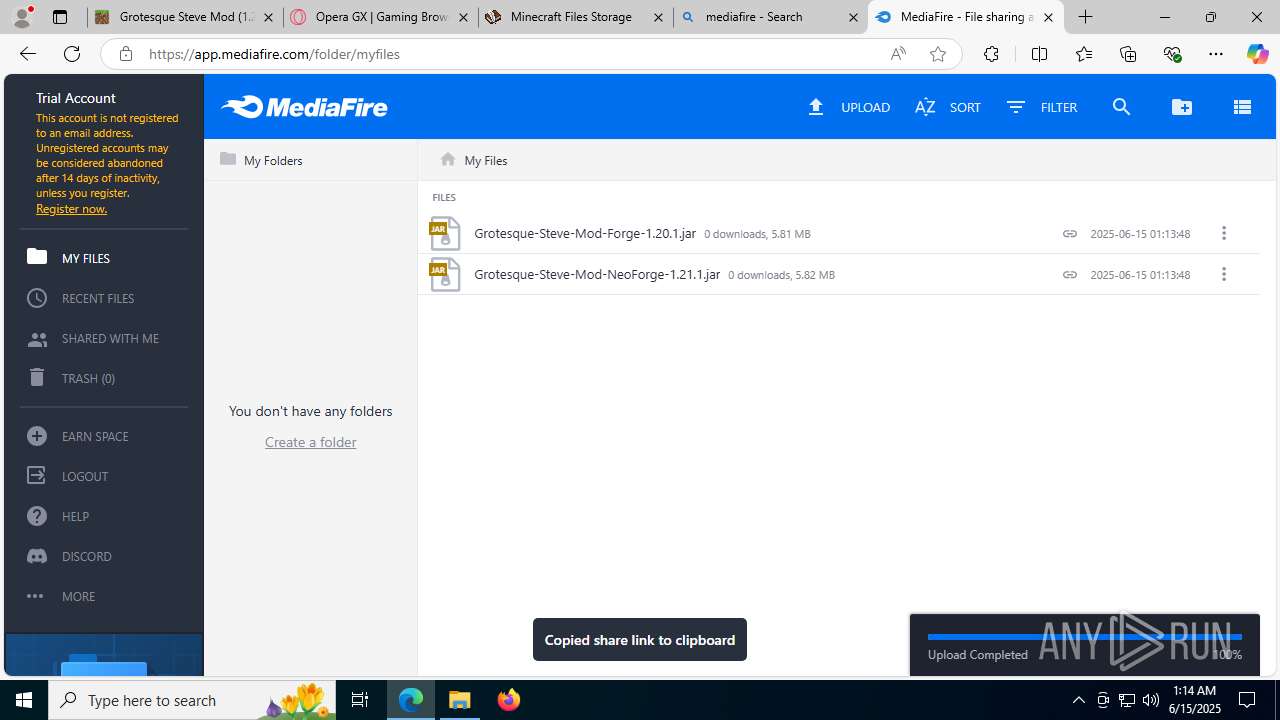Open the volume control in tray

point(1151,700)
